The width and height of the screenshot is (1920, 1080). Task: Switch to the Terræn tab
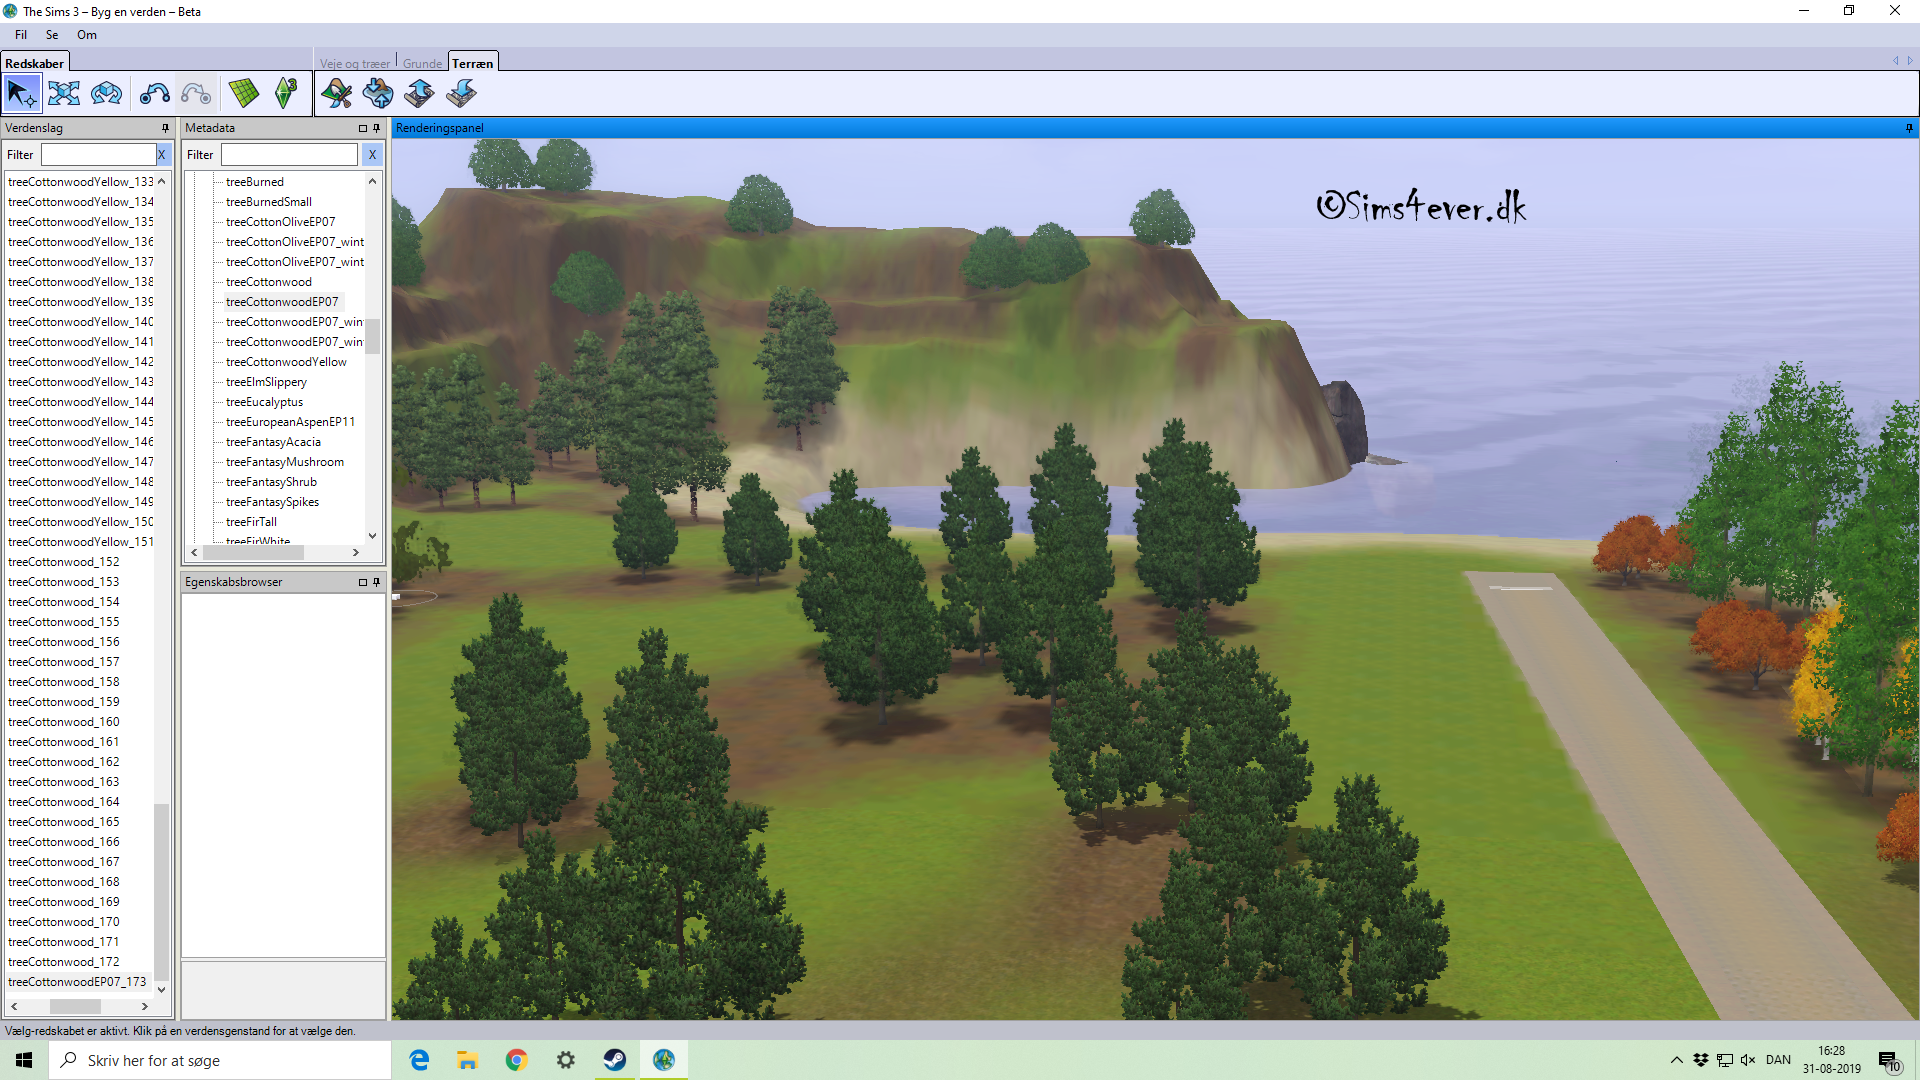472,63
